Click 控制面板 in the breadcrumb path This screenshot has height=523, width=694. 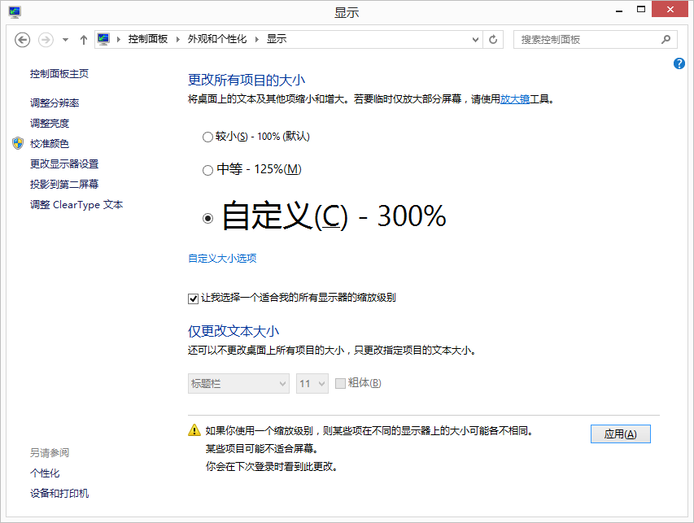(x=149, y=40)
